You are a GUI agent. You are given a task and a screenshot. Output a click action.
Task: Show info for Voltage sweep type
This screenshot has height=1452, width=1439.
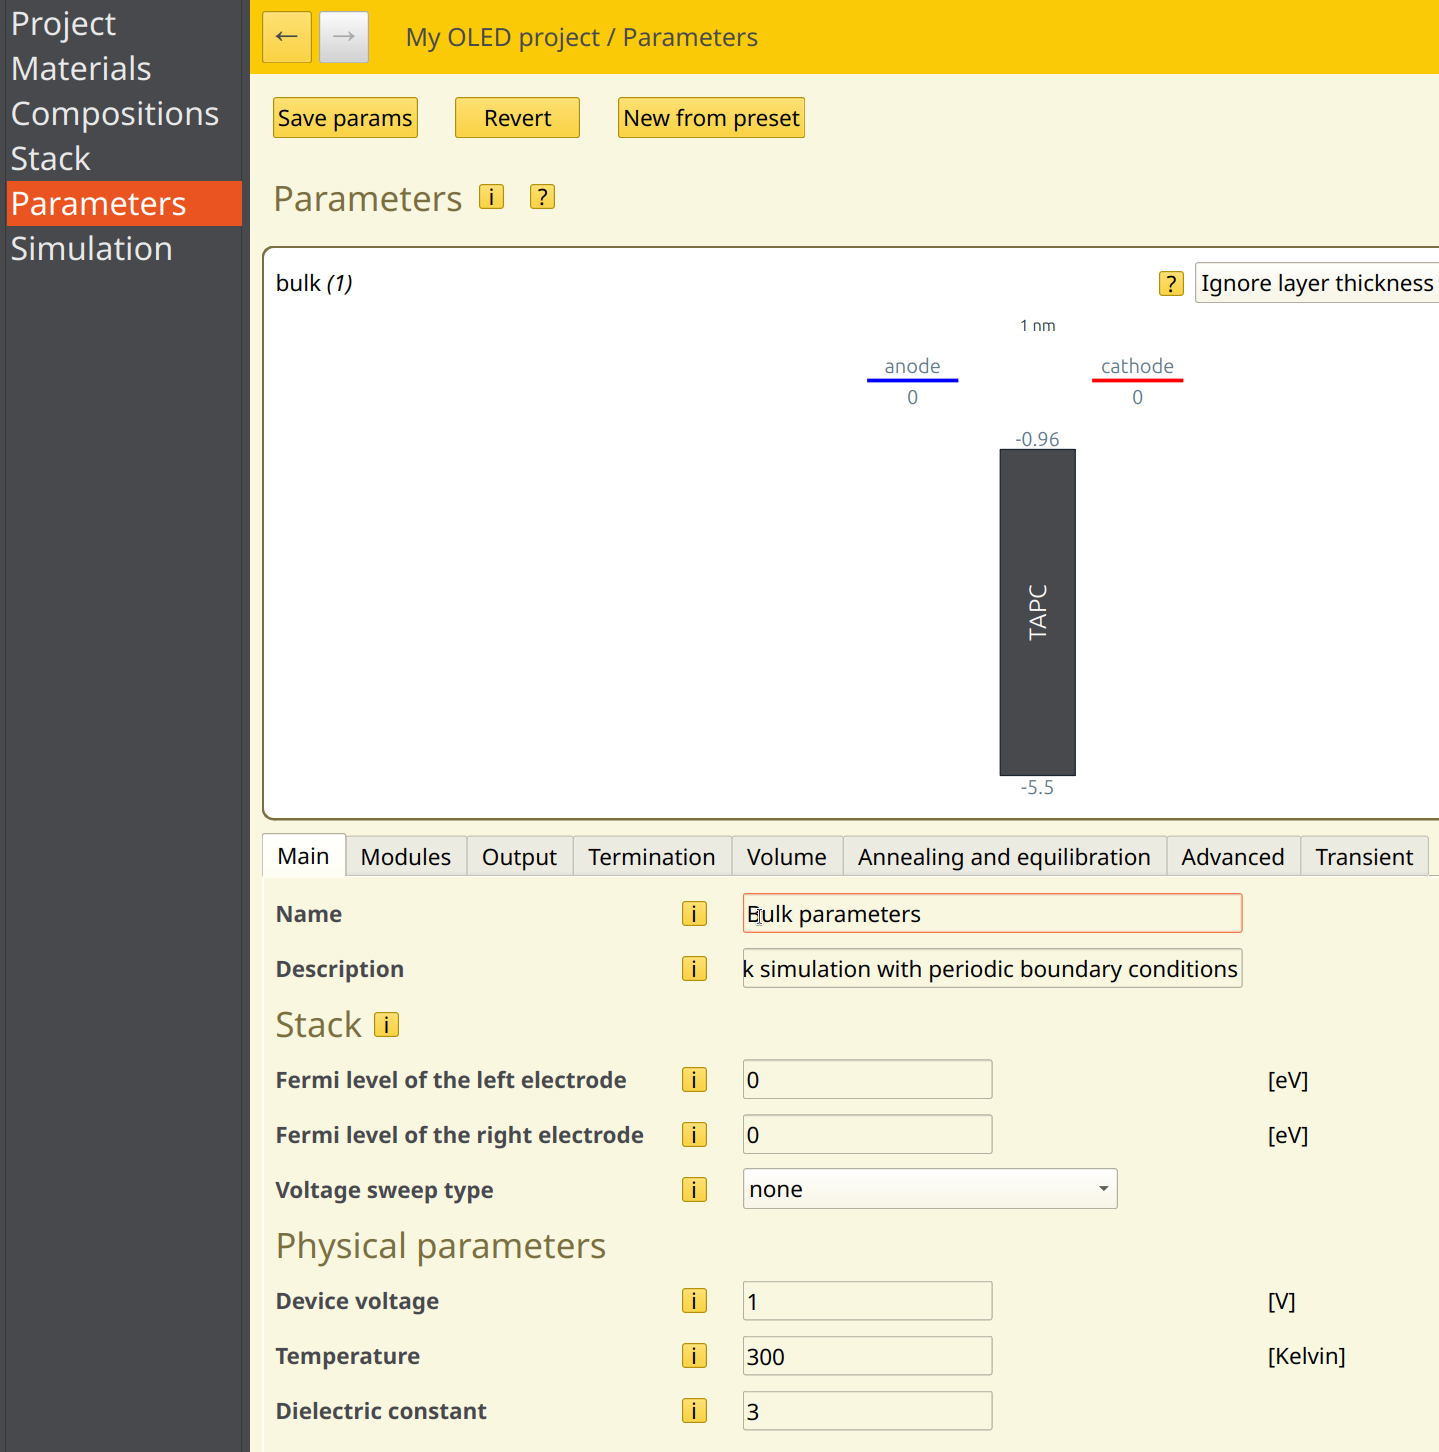tap(694, 1190)
